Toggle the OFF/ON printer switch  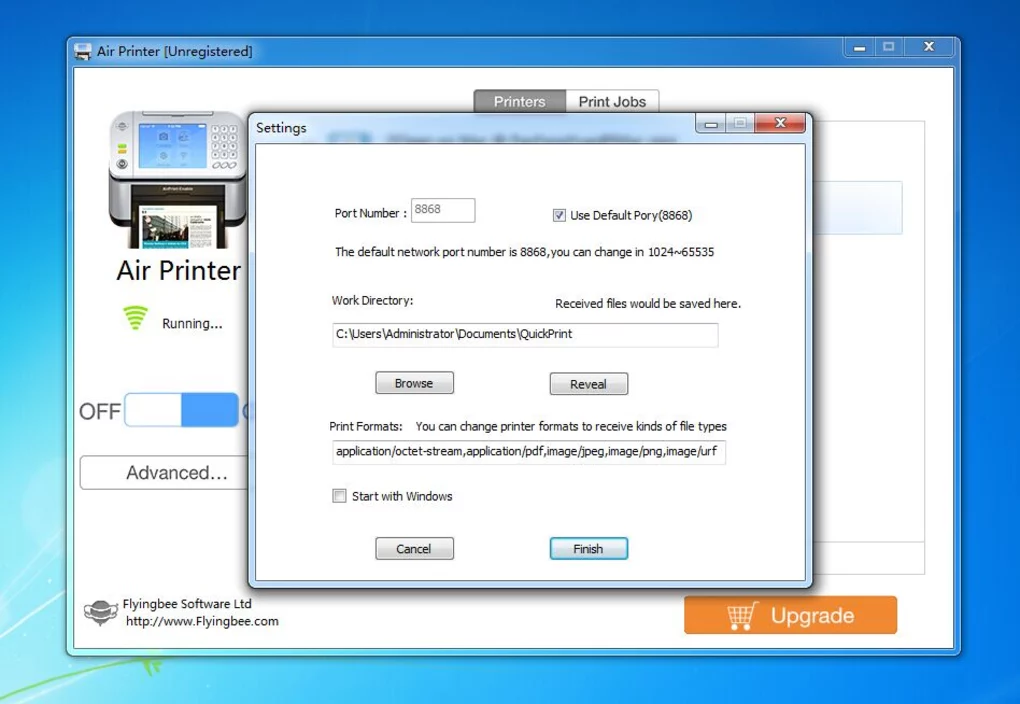181,410
